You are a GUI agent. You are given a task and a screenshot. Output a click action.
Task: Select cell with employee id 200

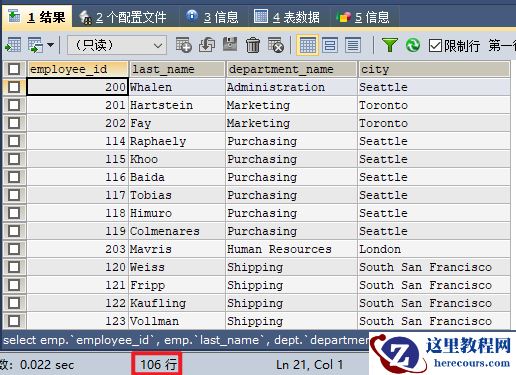pyautogui.click(x=77, y=87)
